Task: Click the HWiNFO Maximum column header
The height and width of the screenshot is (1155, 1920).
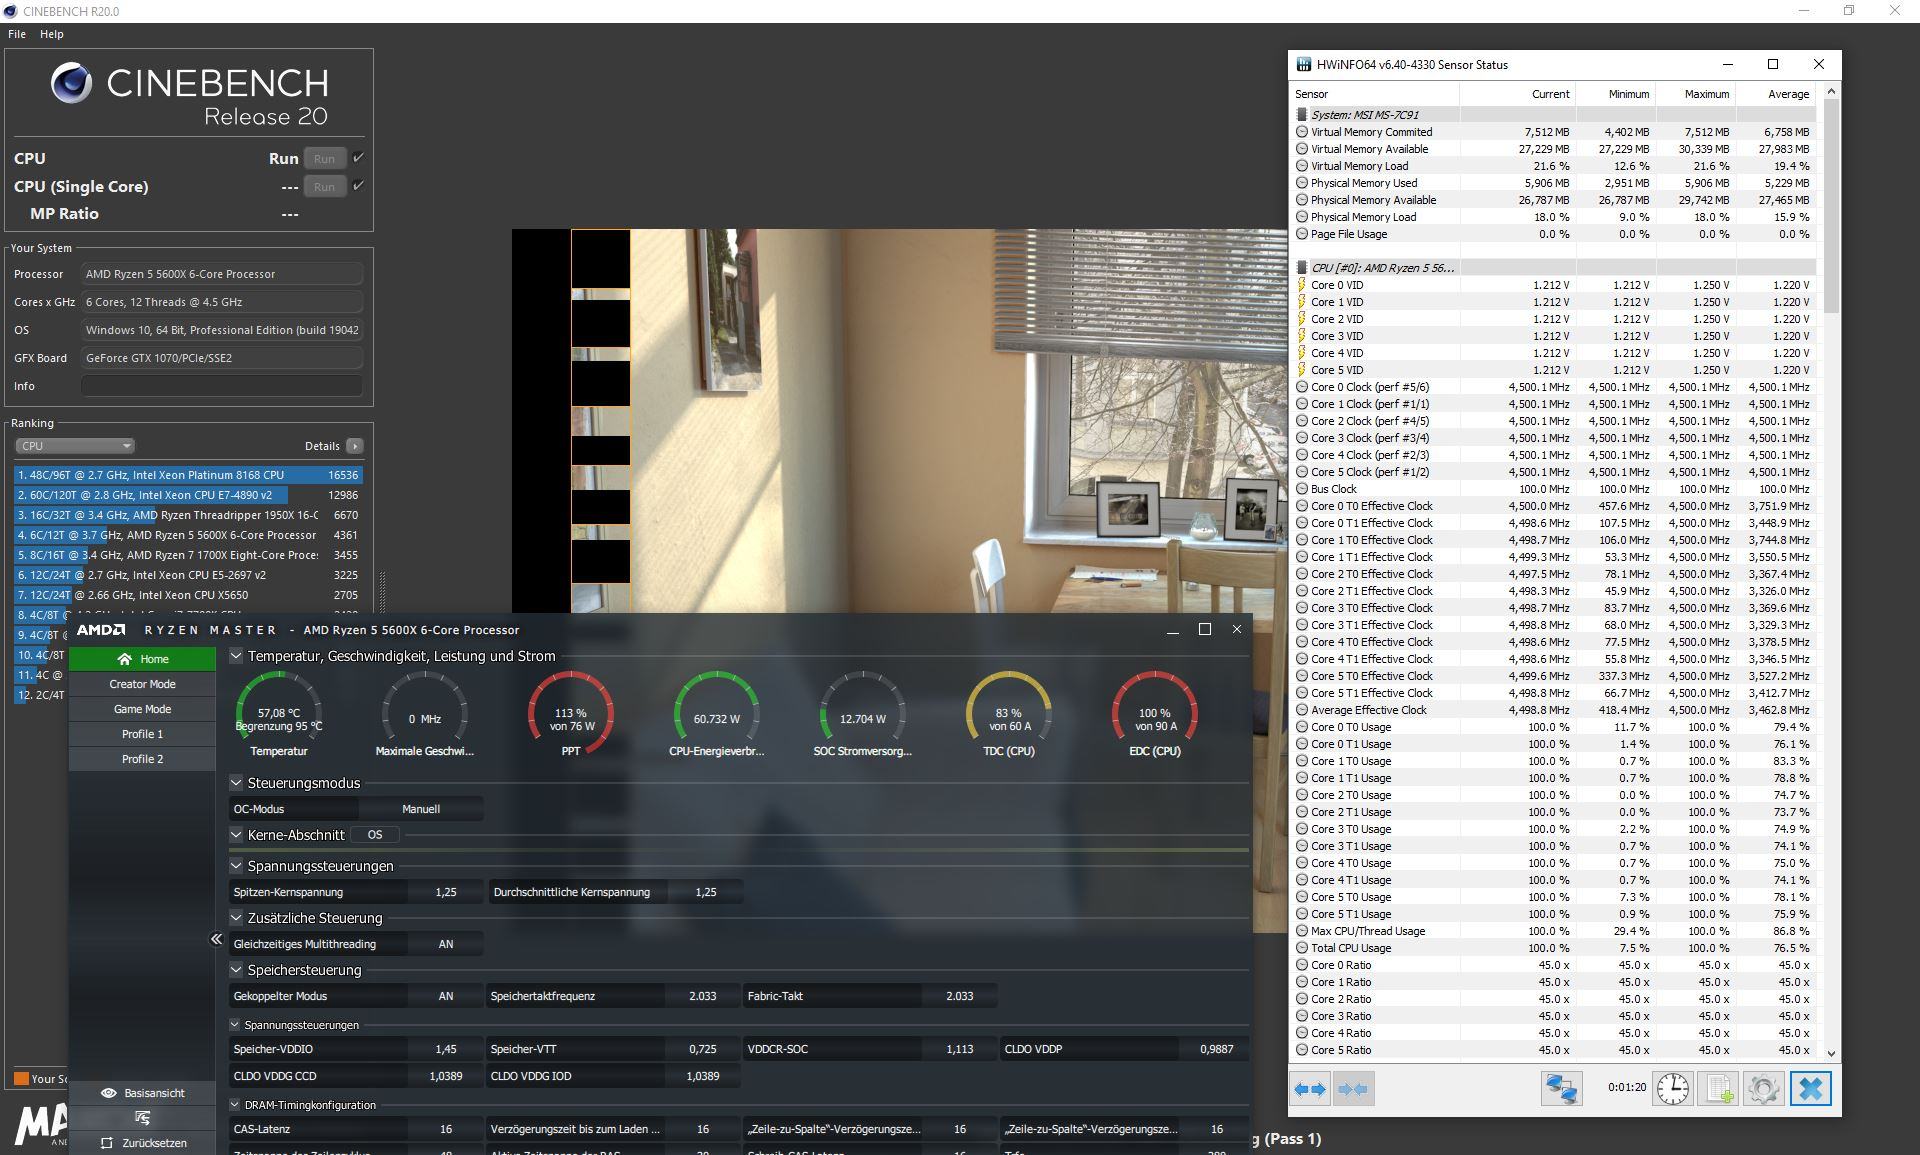Action: pos(1696,94)
